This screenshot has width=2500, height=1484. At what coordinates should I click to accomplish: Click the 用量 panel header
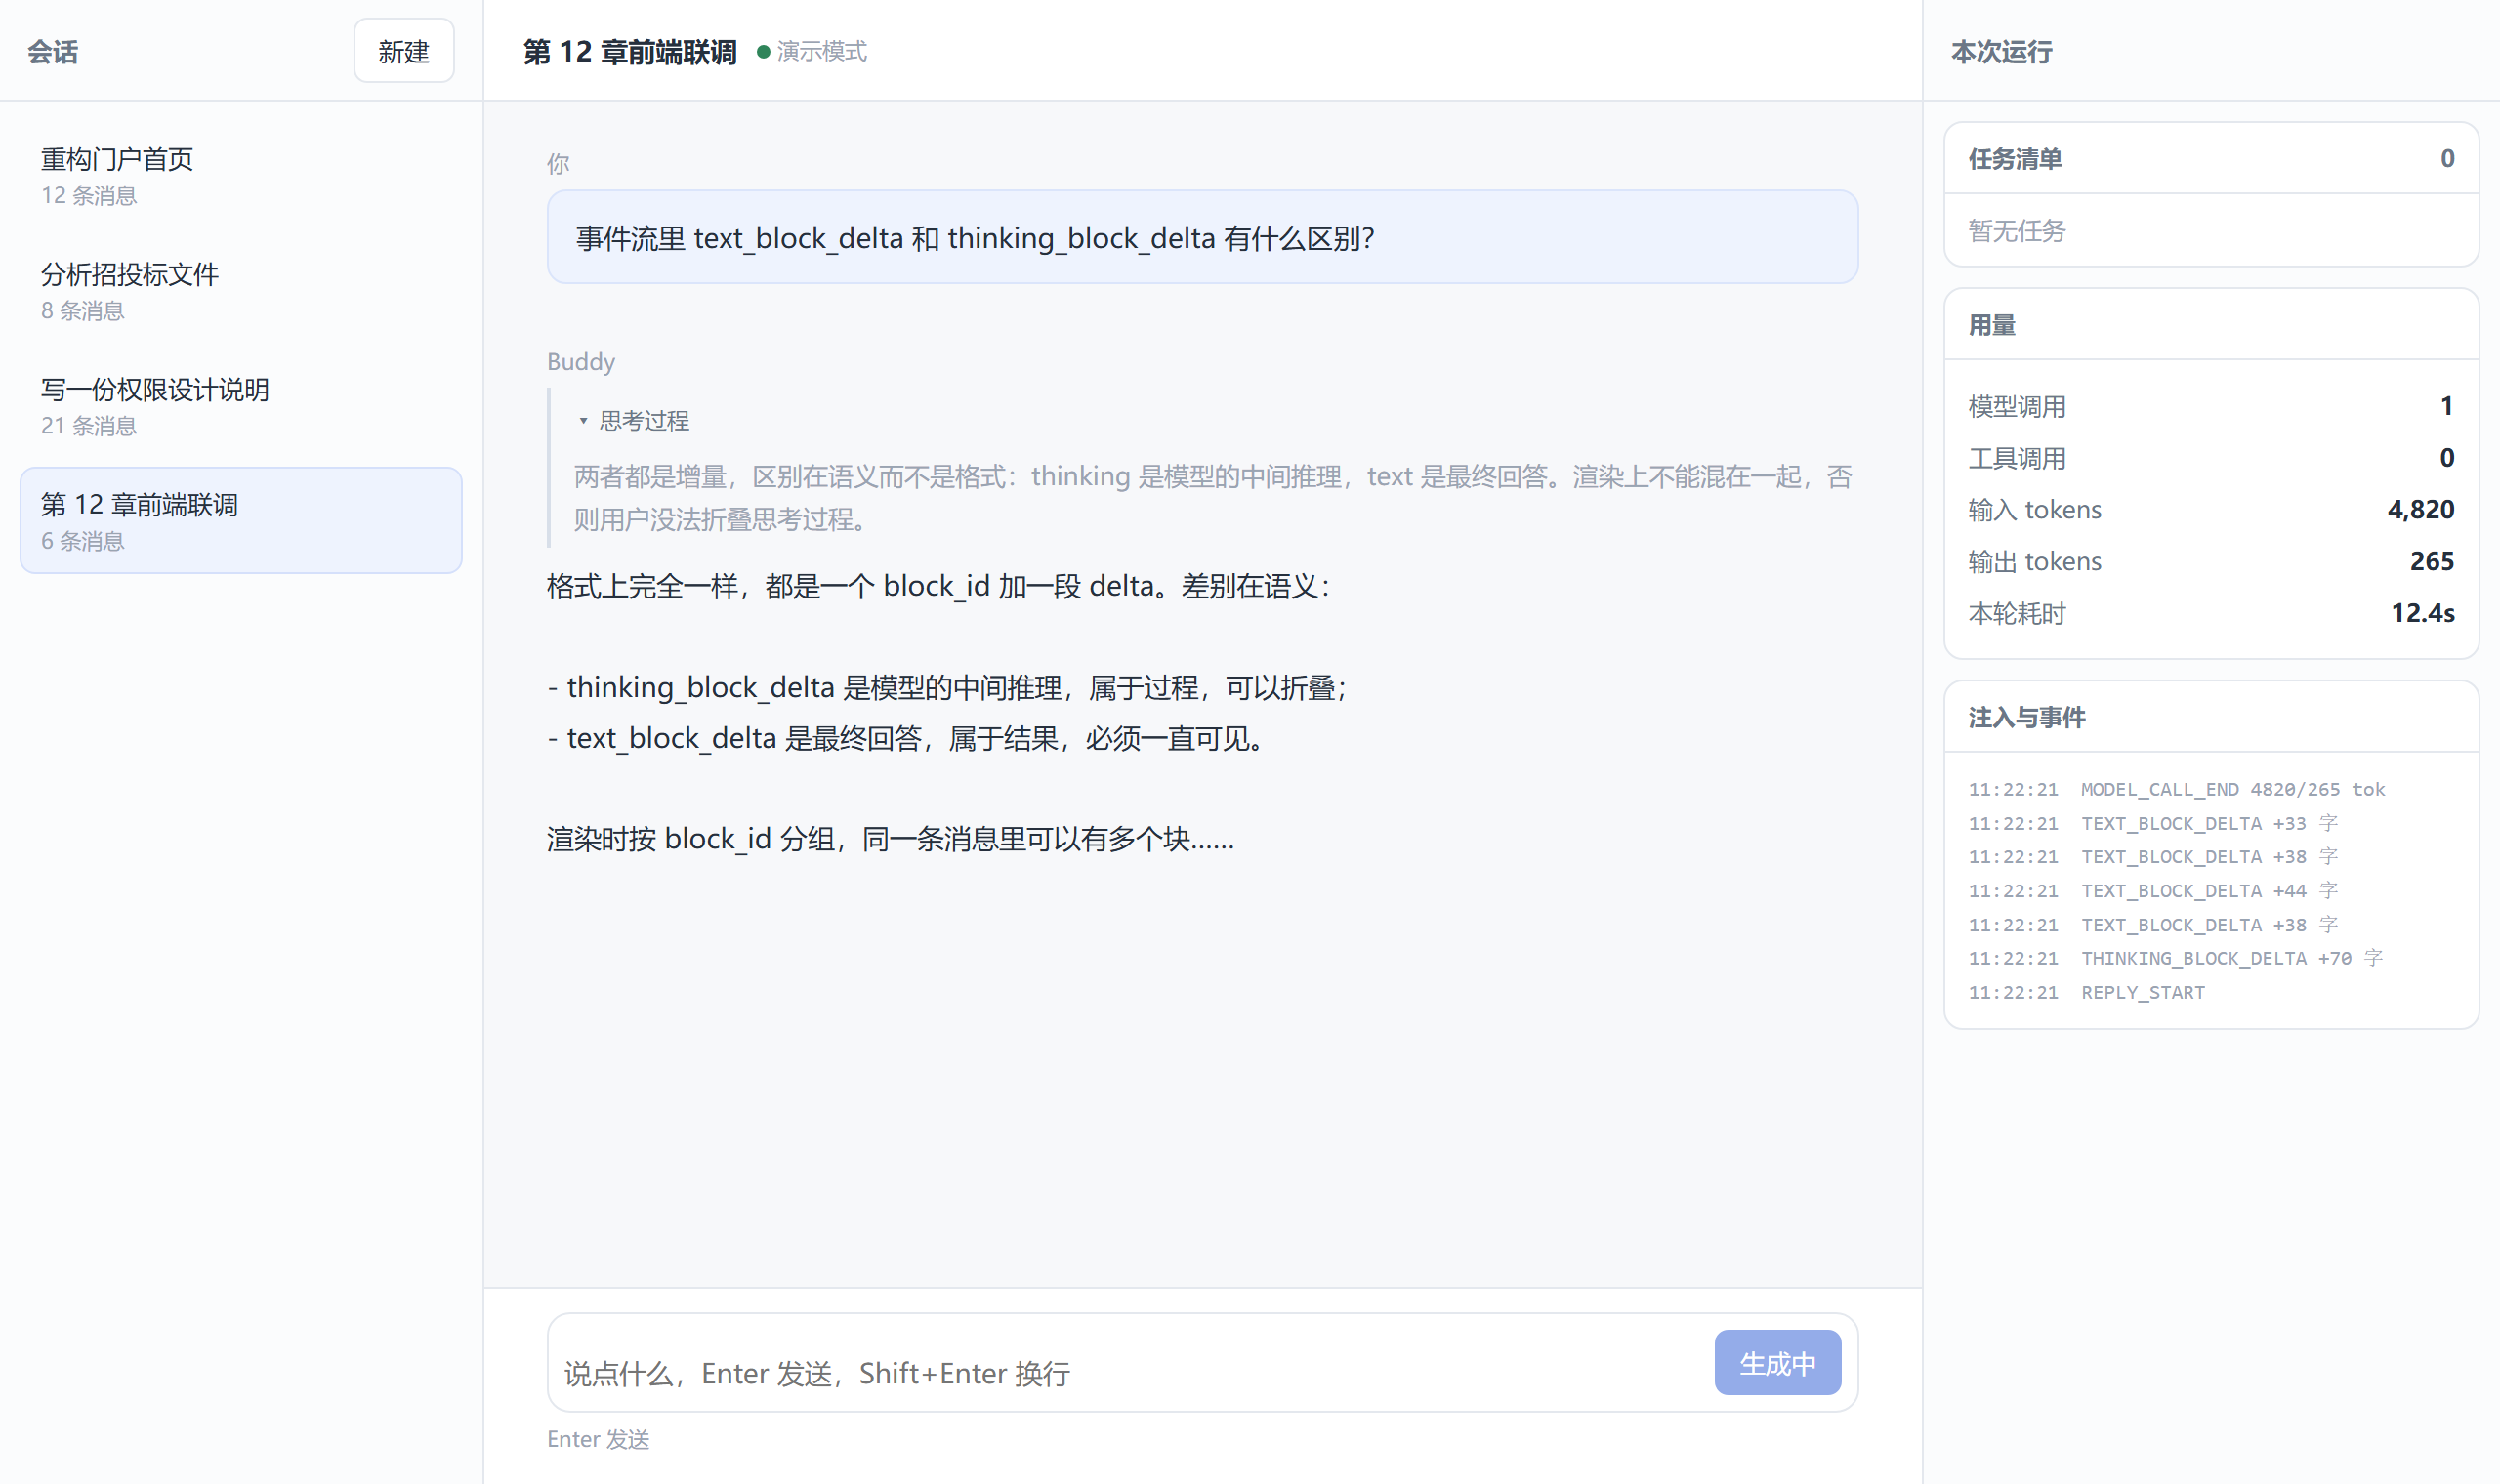[2211, 325]
